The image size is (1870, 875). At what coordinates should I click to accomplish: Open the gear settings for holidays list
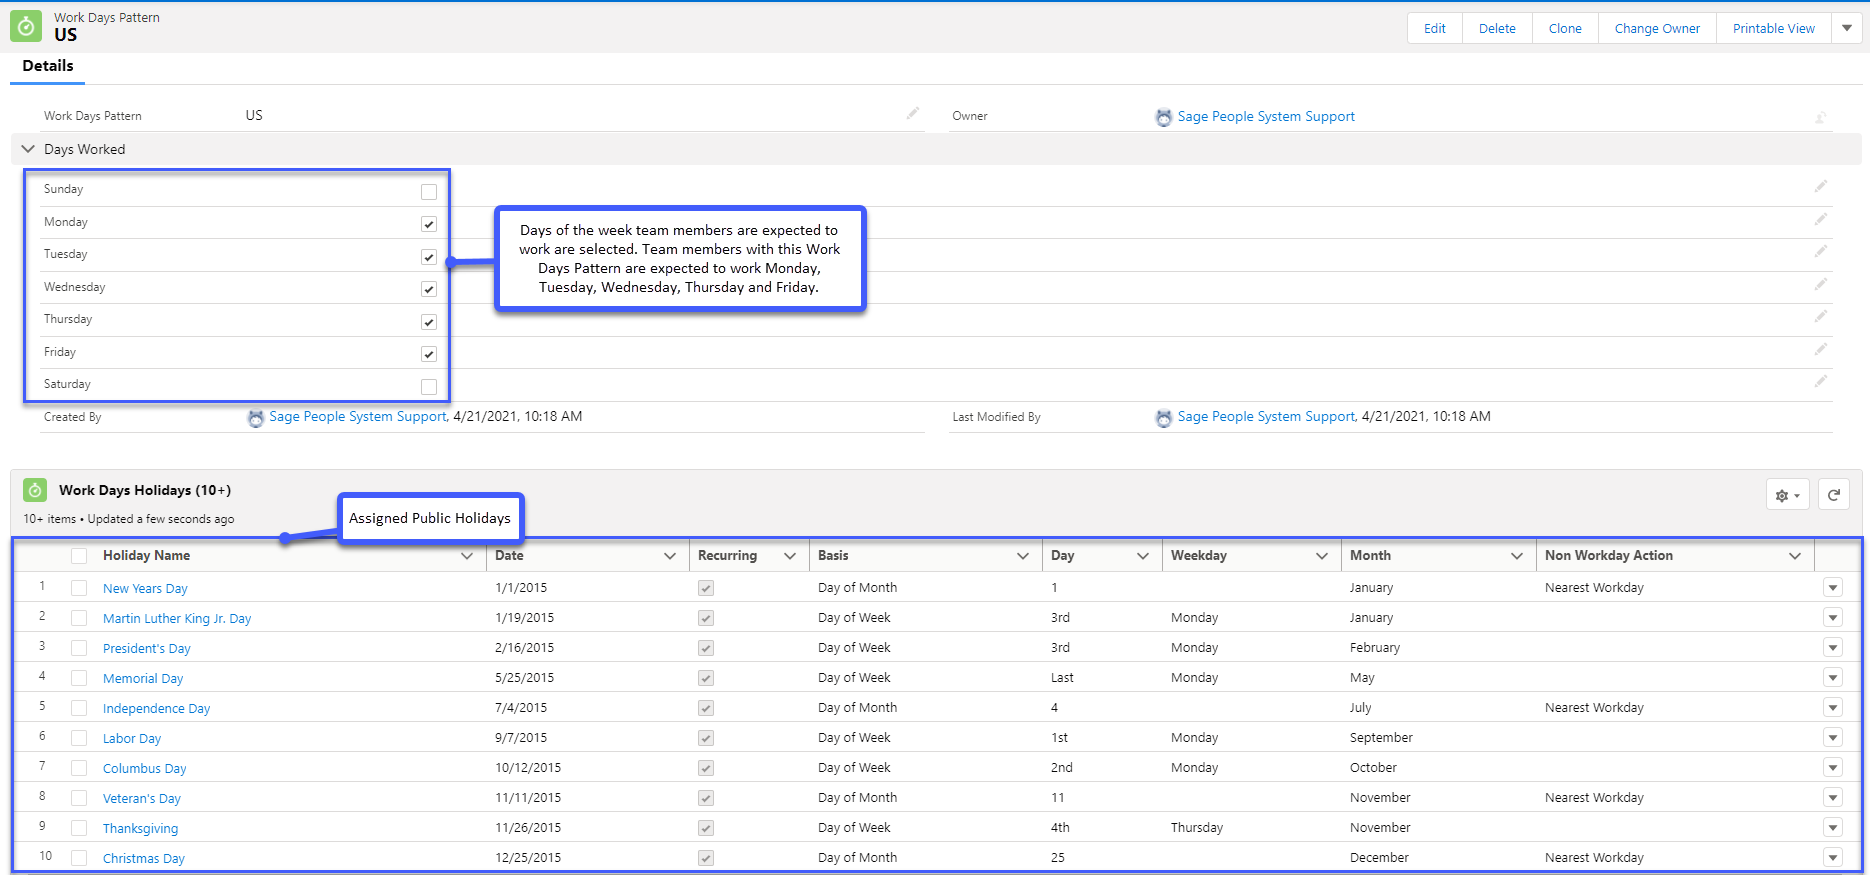point(1787,495)
